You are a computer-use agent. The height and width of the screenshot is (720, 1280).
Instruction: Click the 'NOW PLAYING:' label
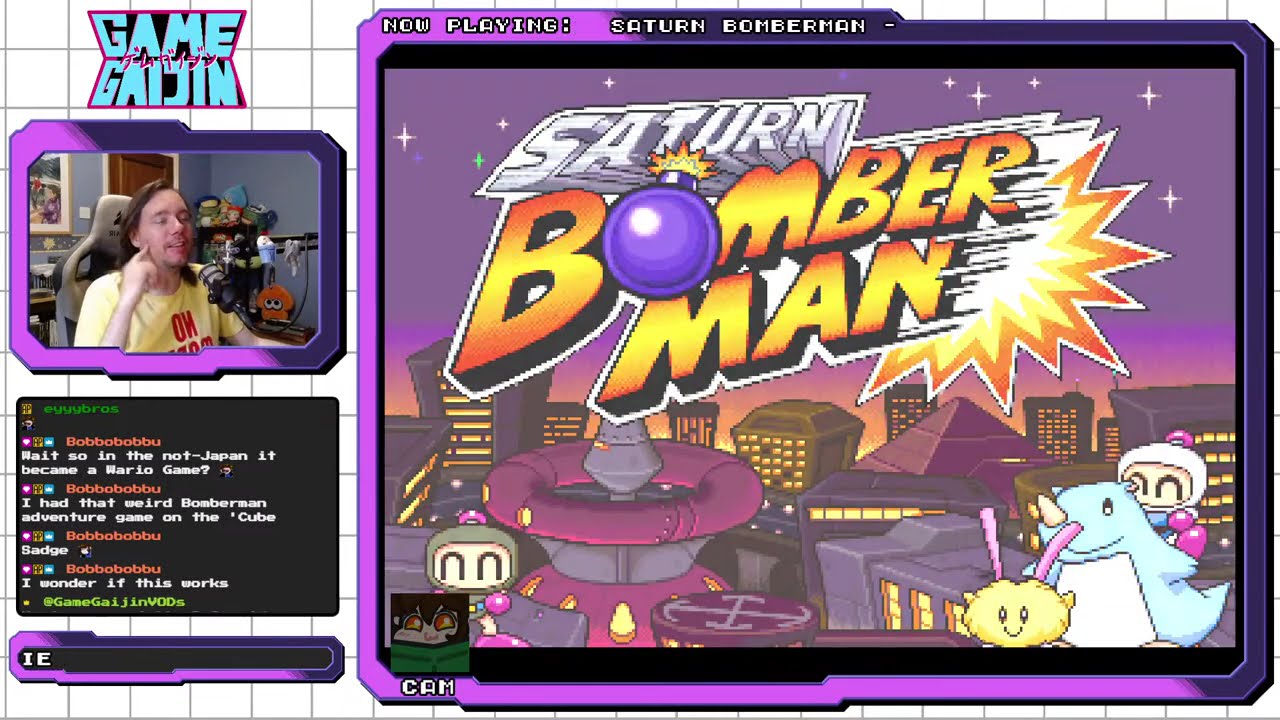(x=477, y=25)
